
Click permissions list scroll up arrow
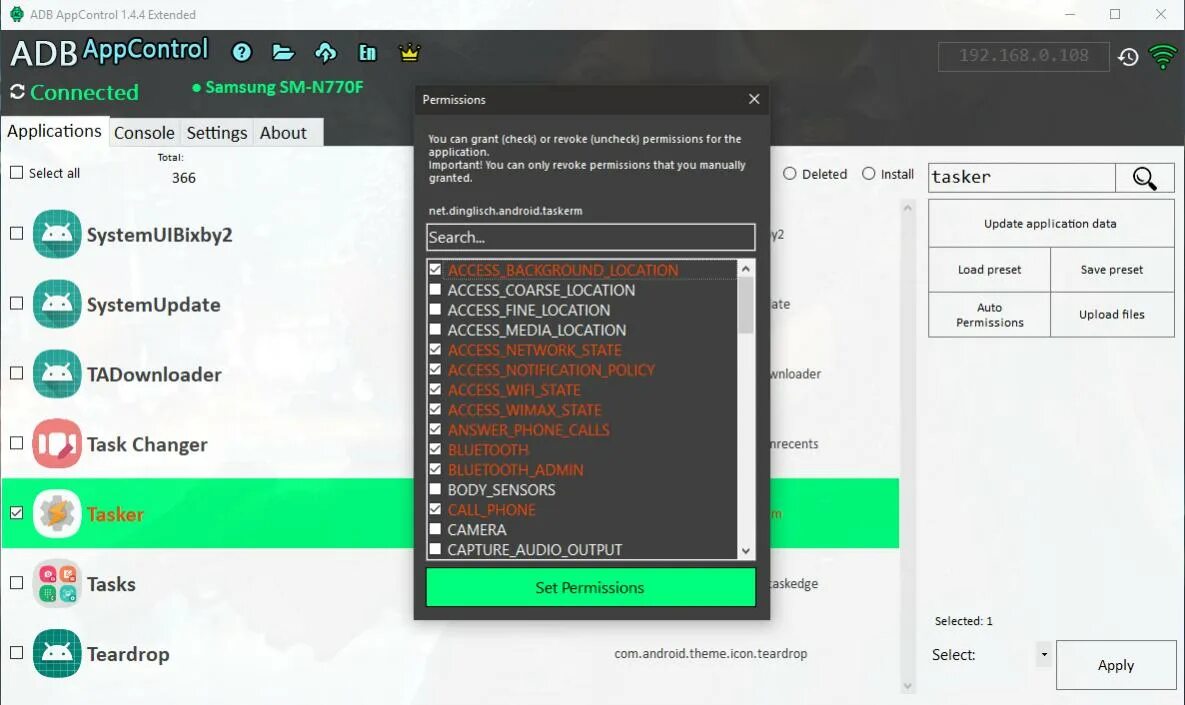point(746,268)
